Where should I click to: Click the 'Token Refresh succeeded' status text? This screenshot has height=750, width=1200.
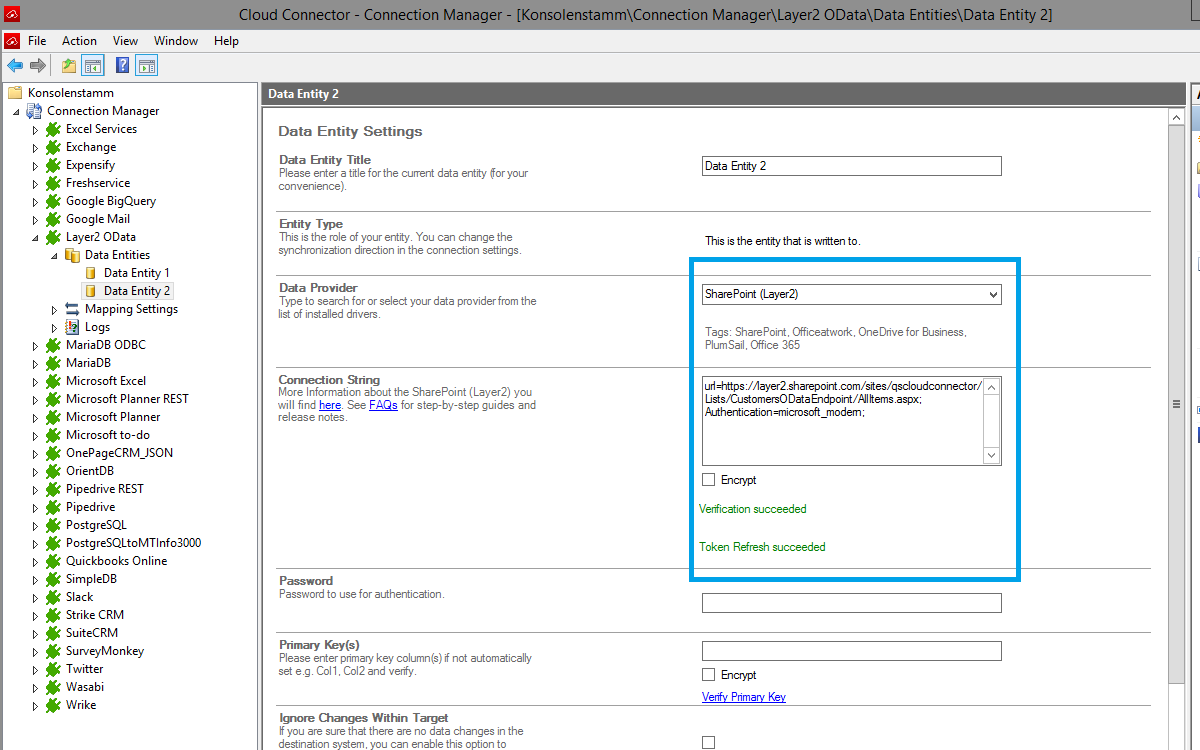(762, 547)
